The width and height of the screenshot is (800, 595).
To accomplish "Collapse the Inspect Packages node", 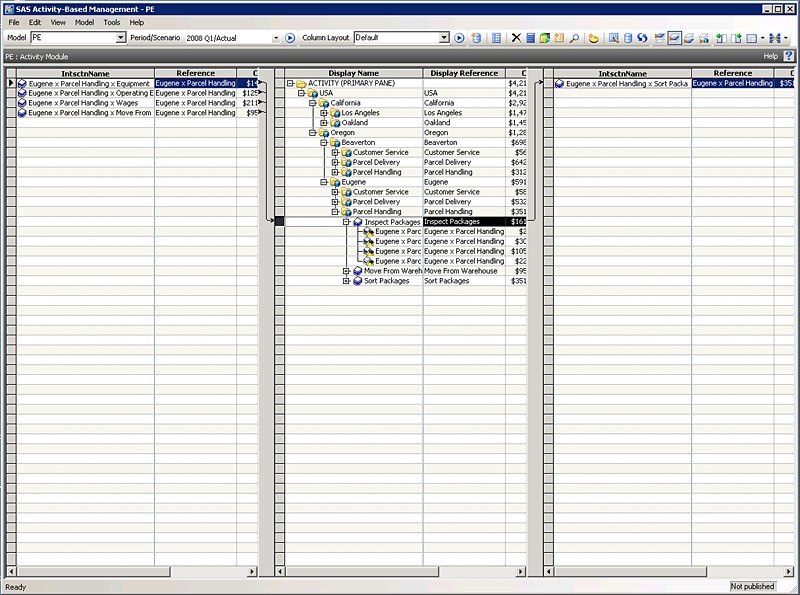I will tap(346, 221).
